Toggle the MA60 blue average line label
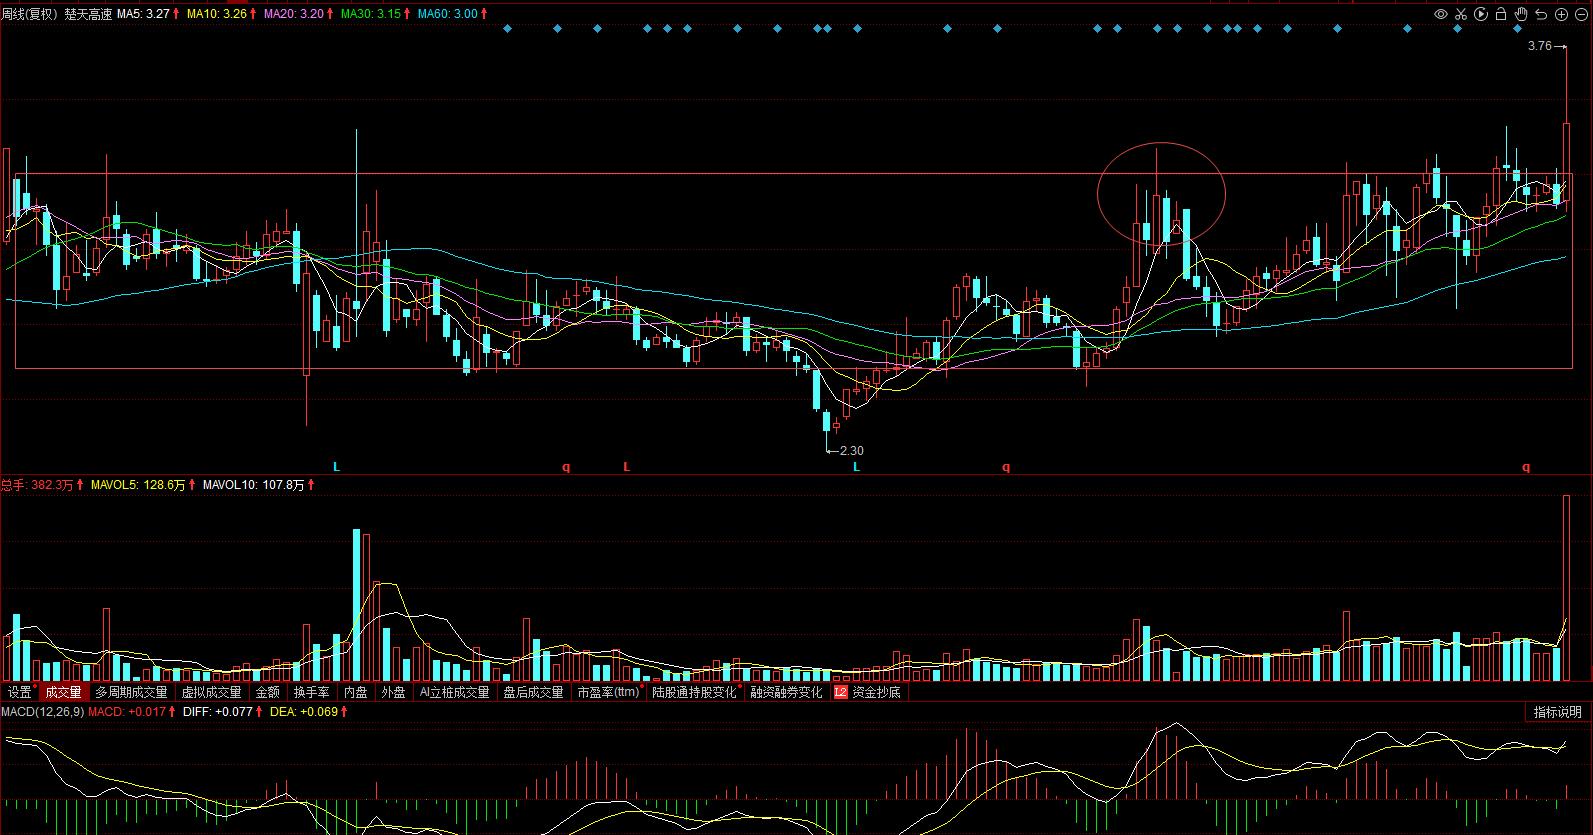The width and height of the screenshot is (1593, 835). [452, 14]
